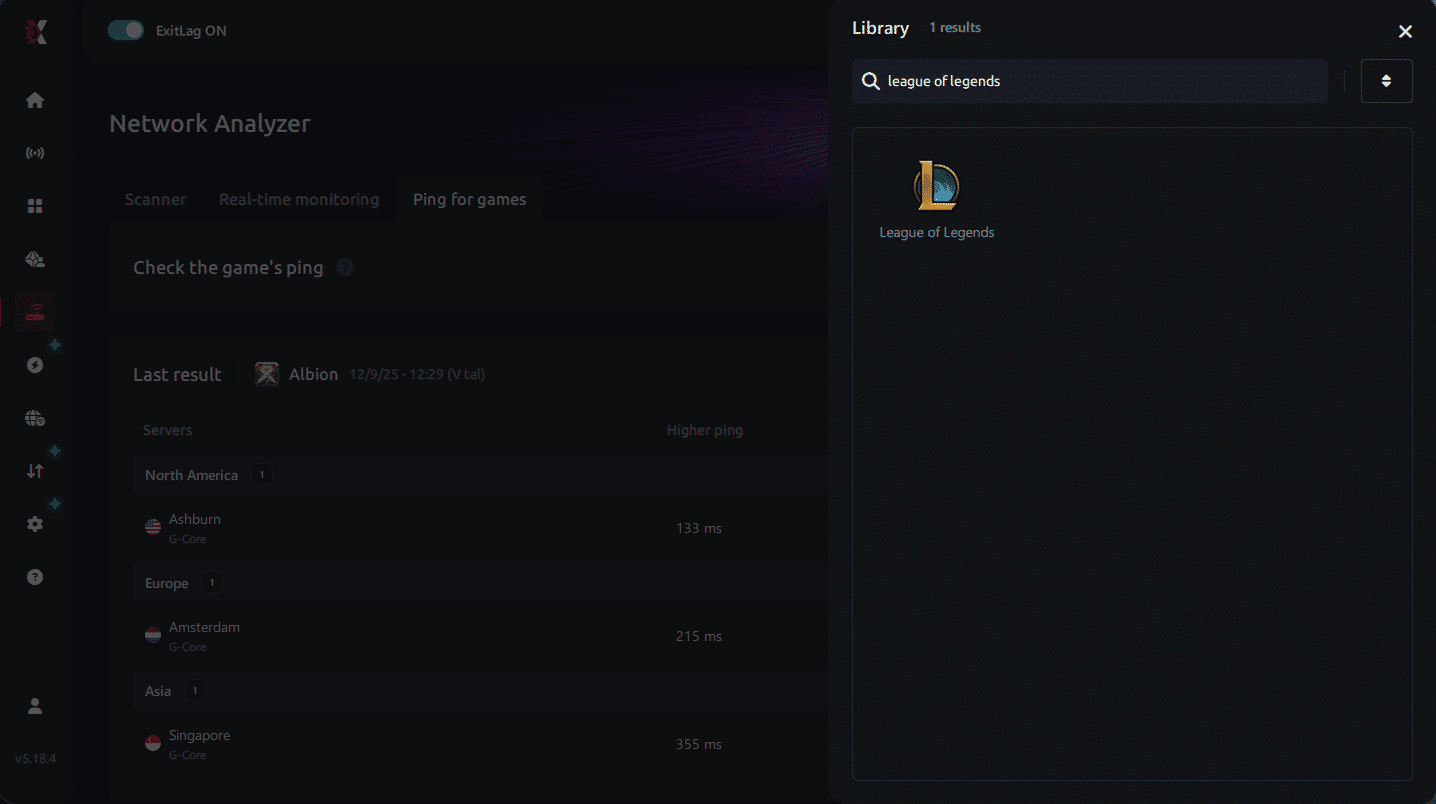Open the broadcast signal sidebar icon
This screenshot has width=1436, height=804.
tap(35, 153)
